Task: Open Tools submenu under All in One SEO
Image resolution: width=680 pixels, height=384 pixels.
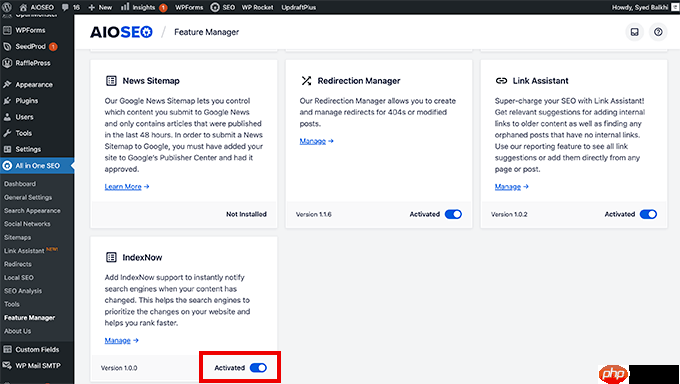Action: point(12,304)
